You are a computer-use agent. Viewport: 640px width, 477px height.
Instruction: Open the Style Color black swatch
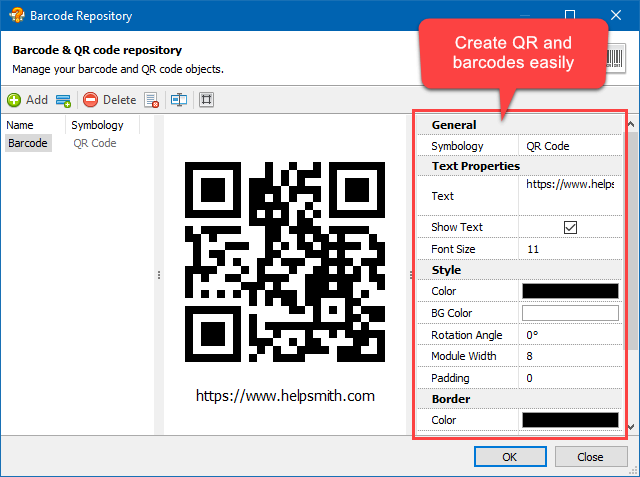click(x=570, y=291)
